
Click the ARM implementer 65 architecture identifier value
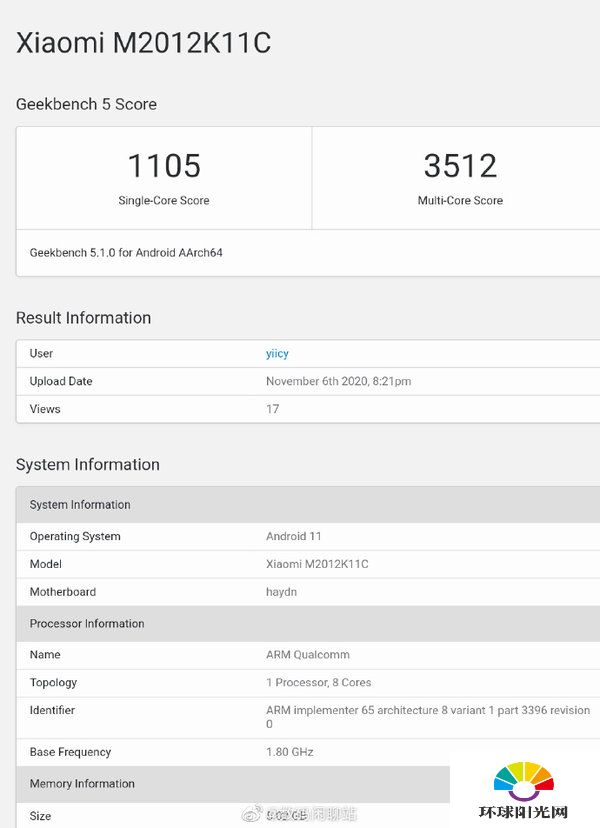click(428, 717)
